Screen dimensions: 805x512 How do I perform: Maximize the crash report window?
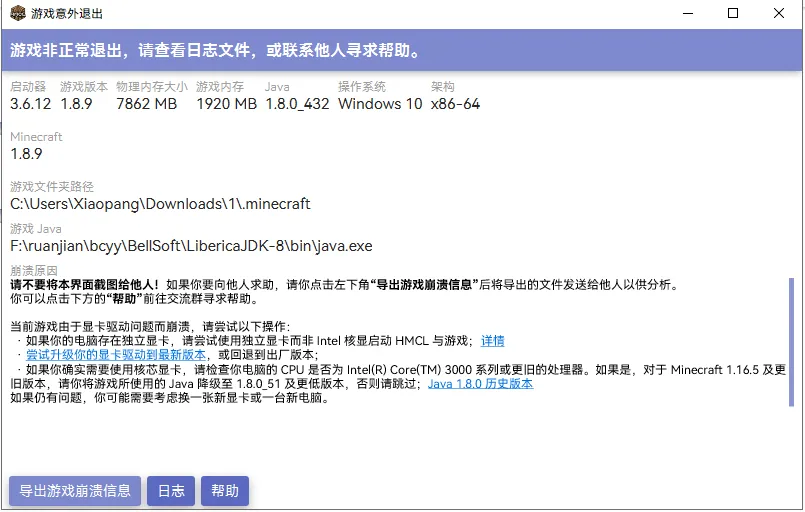point(733,14)
